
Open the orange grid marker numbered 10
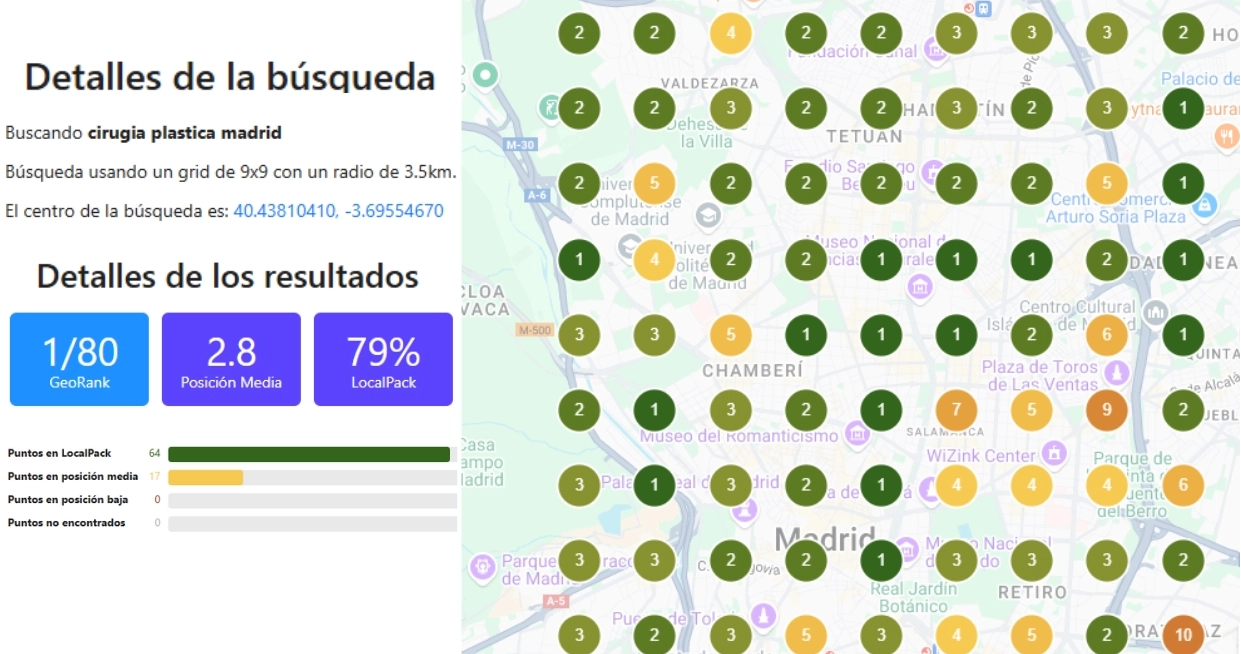[1183, 634]
